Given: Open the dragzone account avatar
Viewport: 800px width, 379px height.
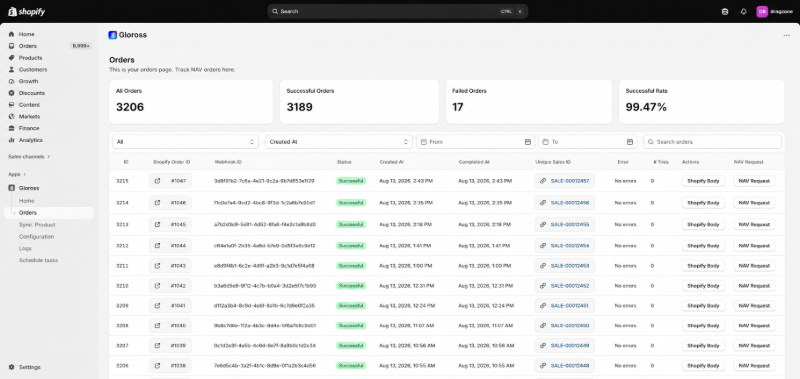Looking at the screenshot, I should point(762,11).
